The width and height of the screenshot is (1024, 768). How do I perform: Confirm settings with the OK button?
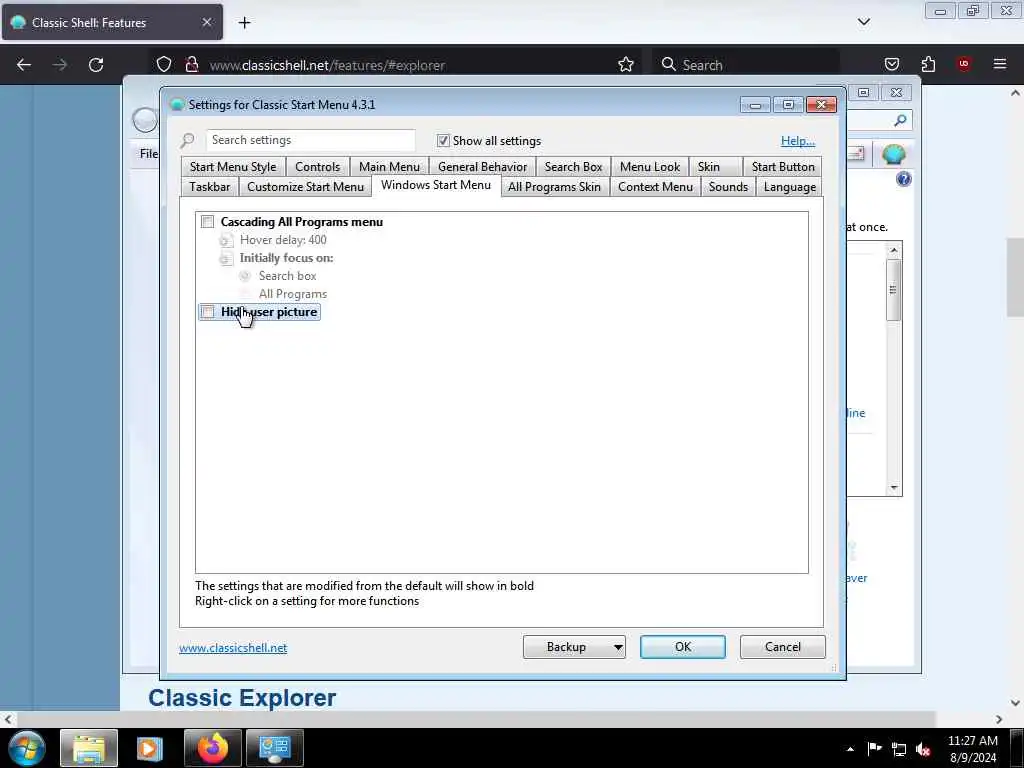pyautogui.click(x=682, y=647)
